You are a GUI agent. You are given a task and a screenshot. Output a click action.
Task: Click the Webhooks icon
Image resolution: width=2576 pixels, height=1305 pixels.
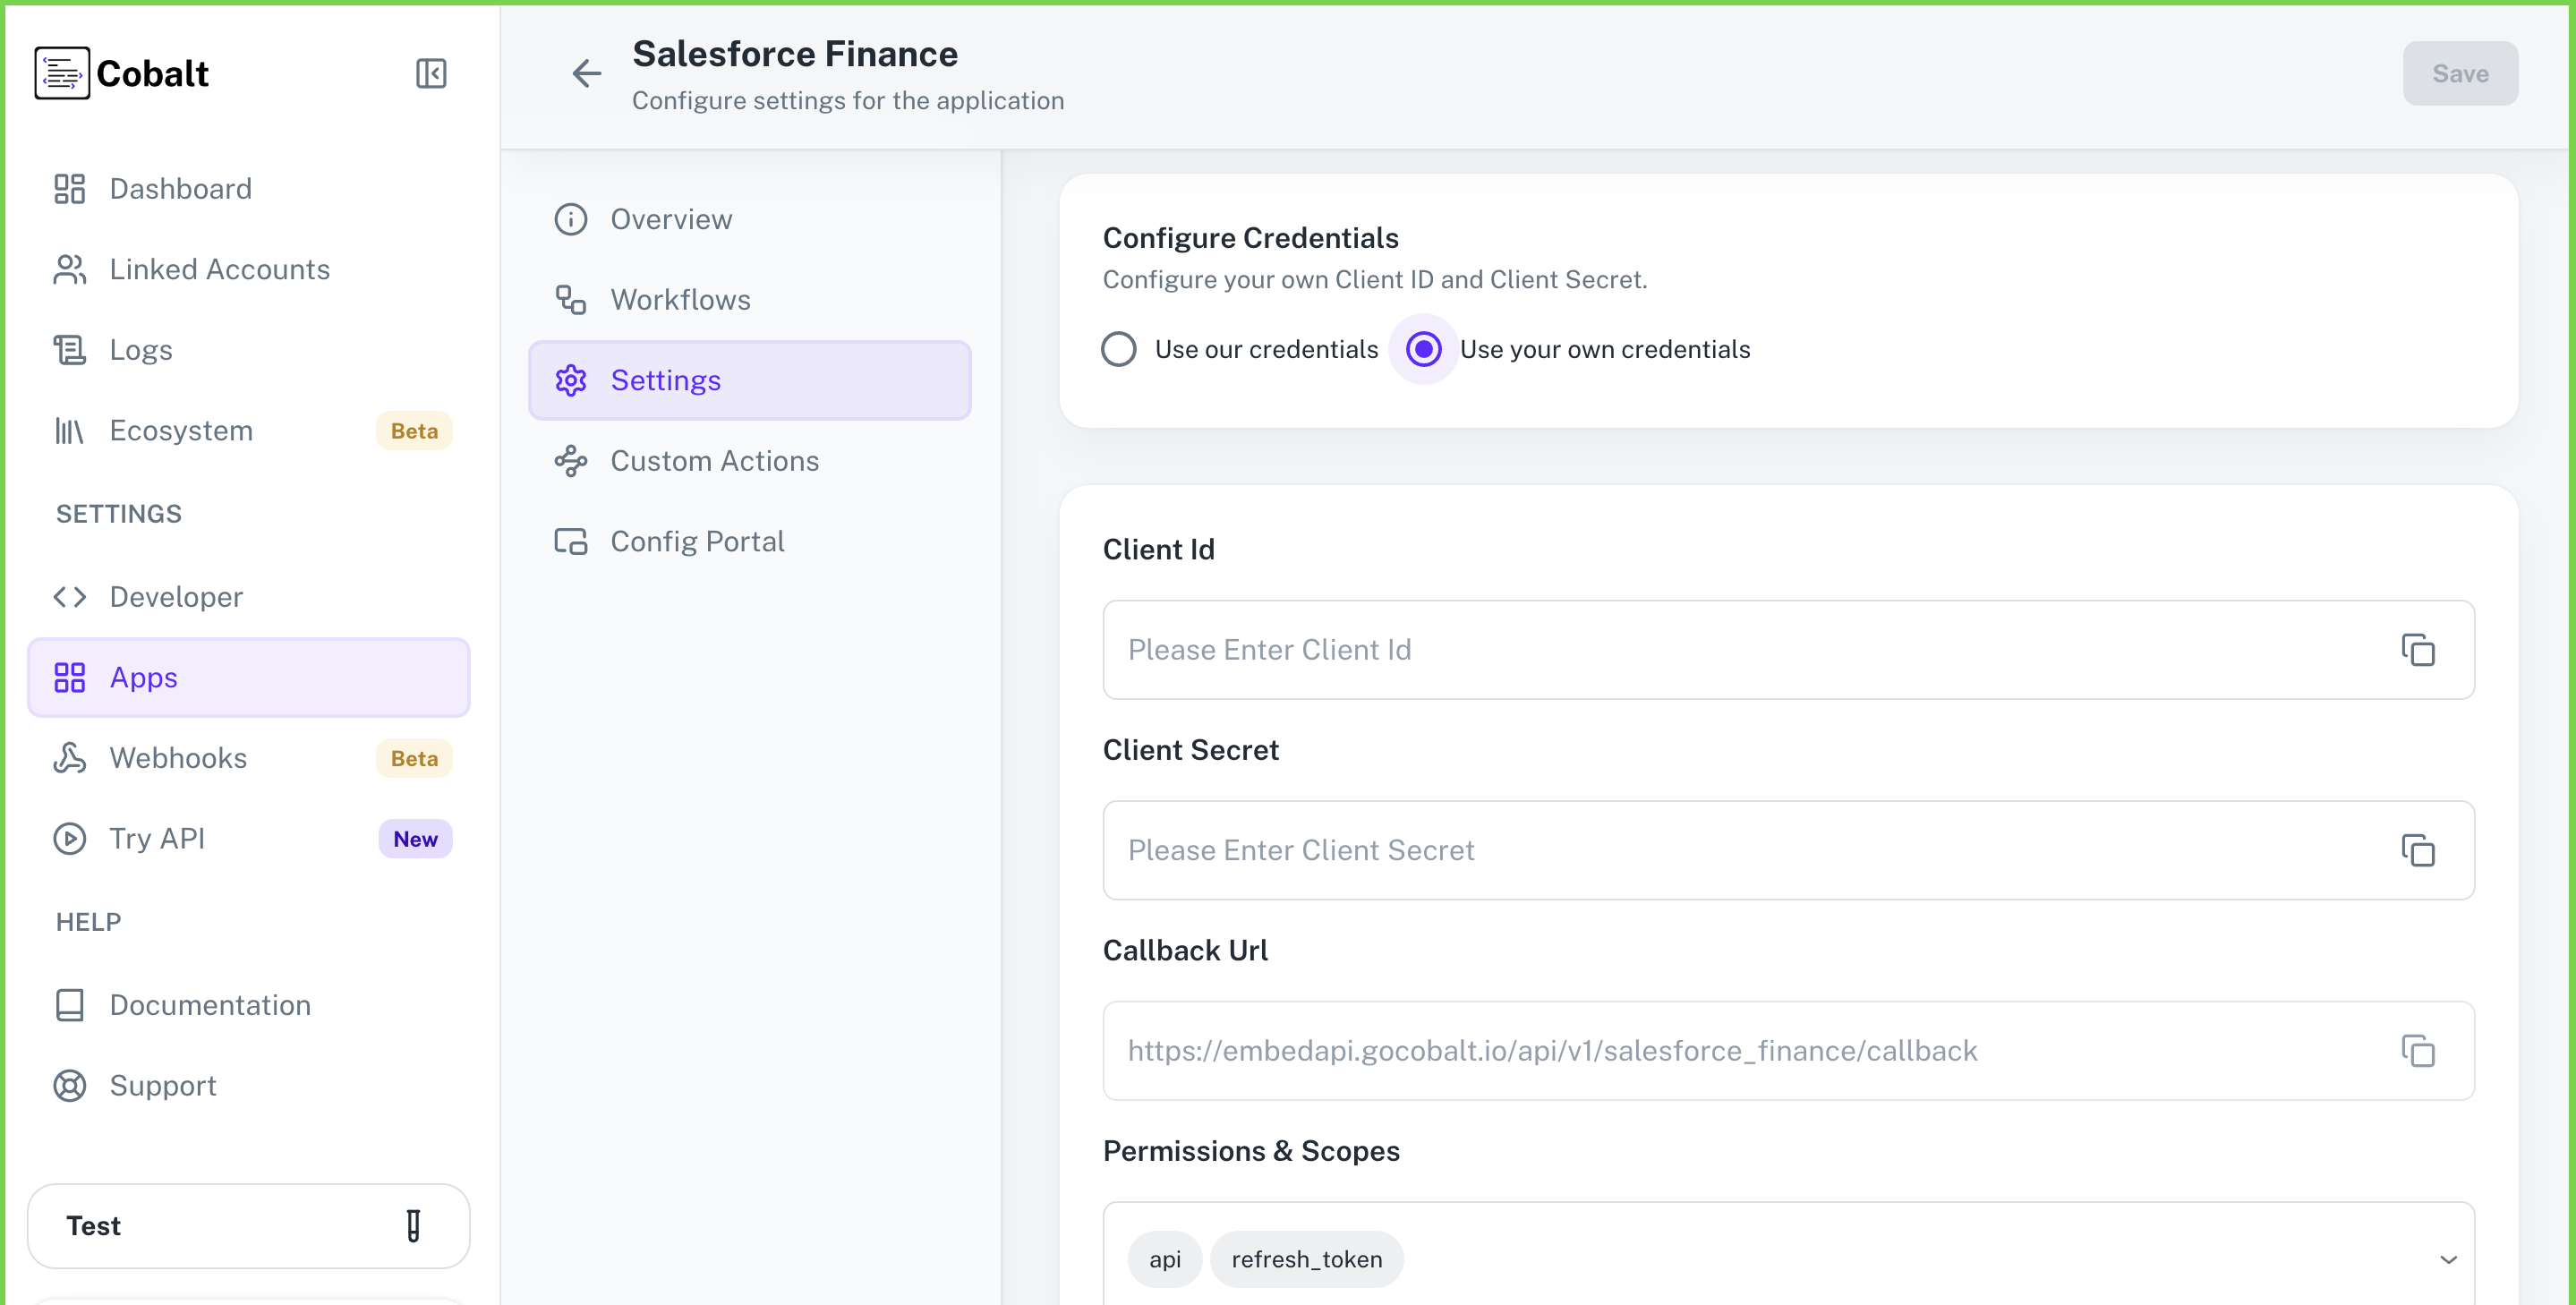coord(69,757)
